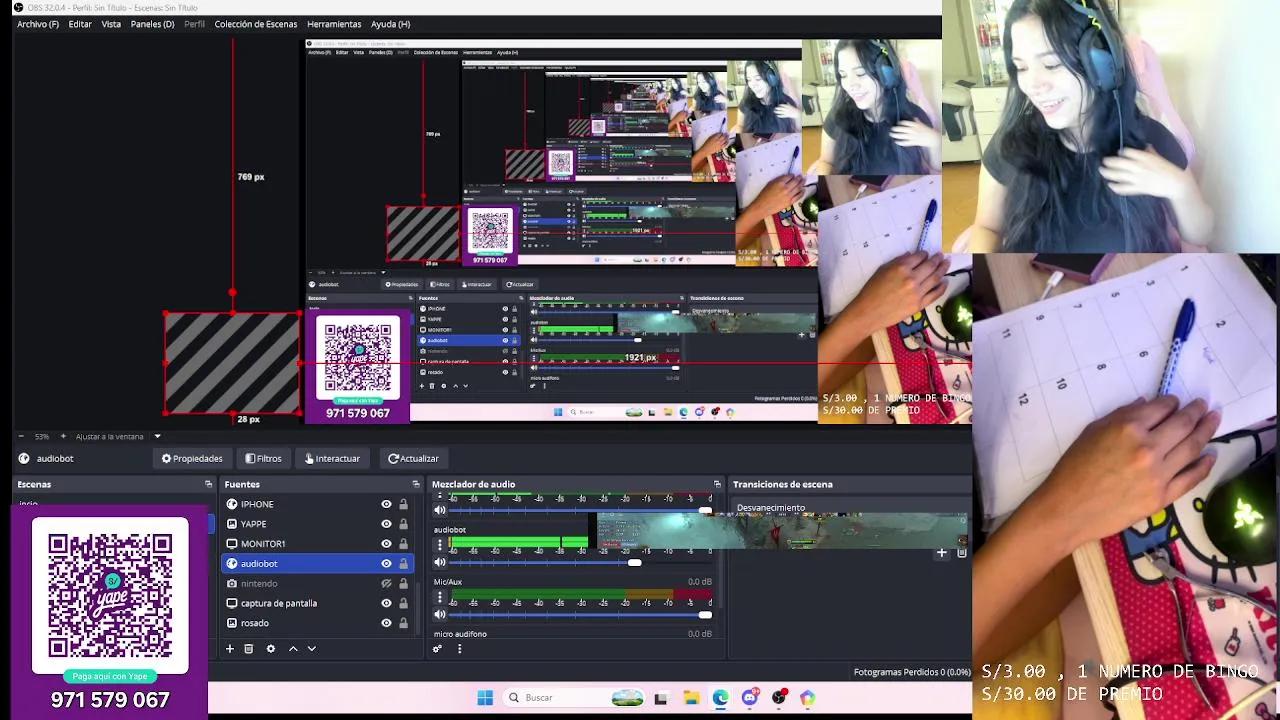Viewport: 1280px width, 720px height.
Task: Open the Archivo (F) menu
Action: (38, 24)
